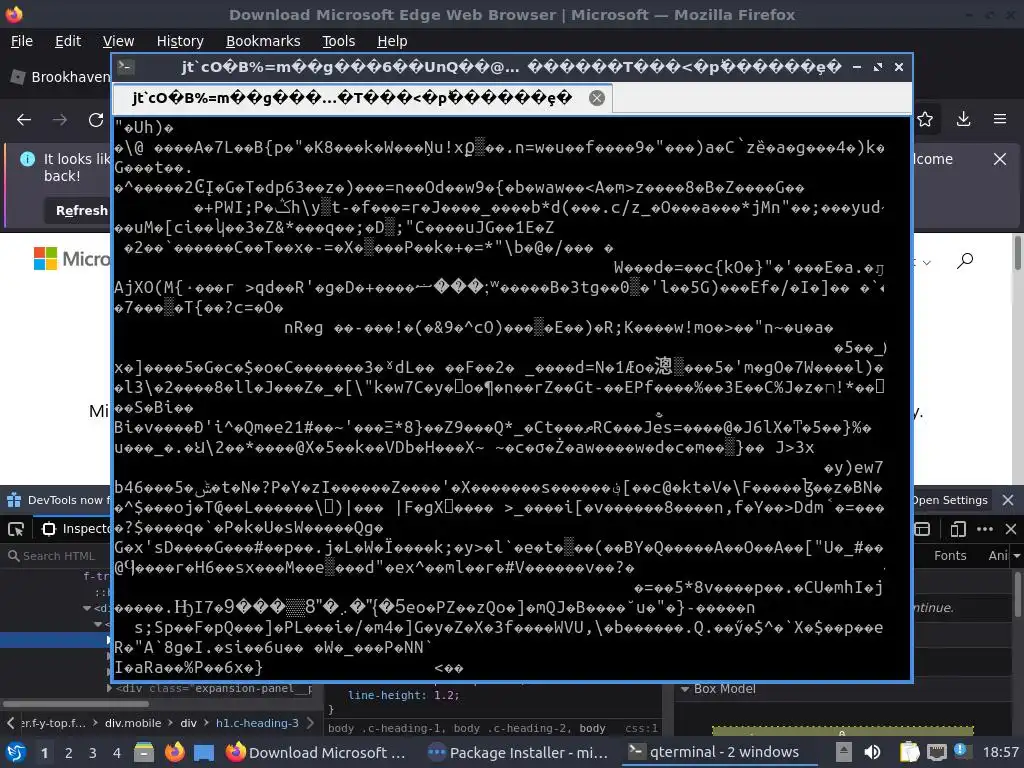Click the qterminal window title icon

(x=126, y=67)
